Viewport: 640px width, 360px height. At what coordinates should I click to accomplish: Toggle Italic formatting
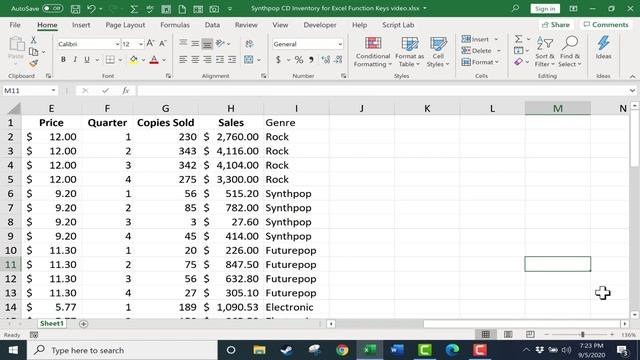pos(75,60)
